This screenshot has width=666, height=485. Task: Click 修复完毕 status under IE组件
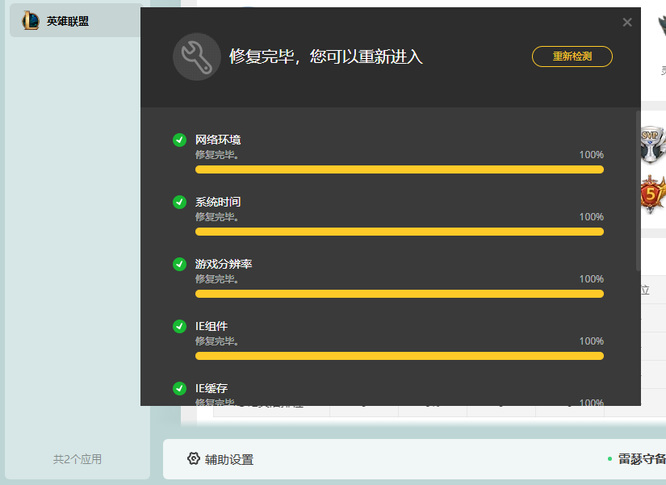[217, 341]
